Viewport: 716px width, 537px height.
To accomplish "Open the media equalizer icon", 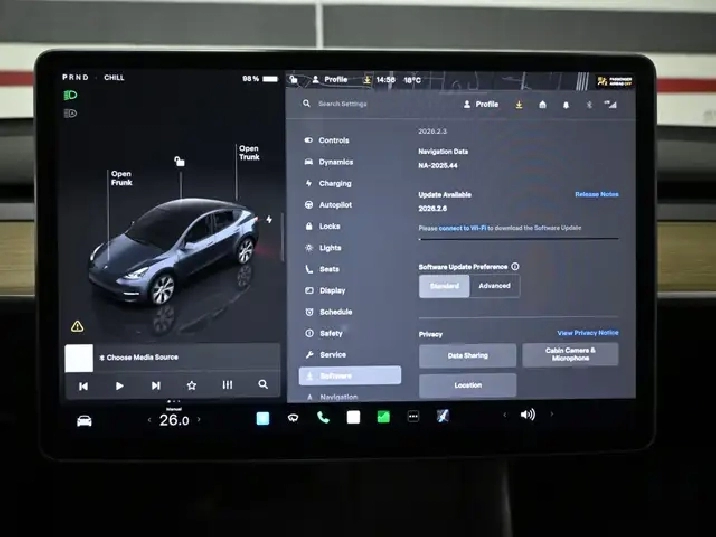I will click(x=227, y=385).
